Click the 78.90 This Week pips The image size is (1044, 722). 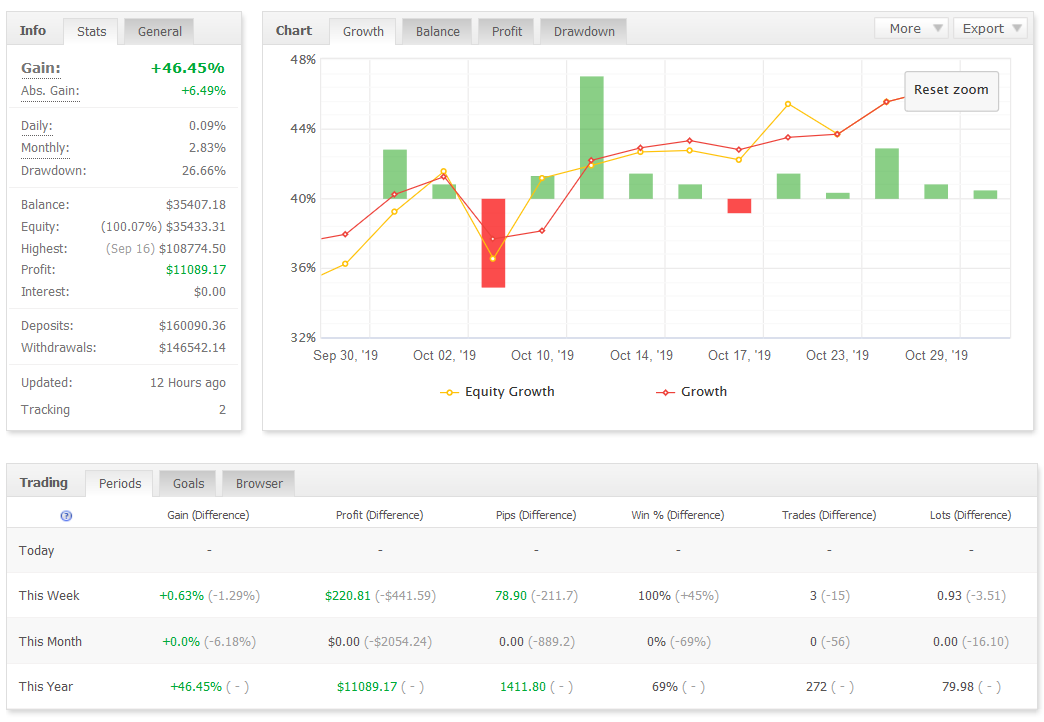coord(511,595)
